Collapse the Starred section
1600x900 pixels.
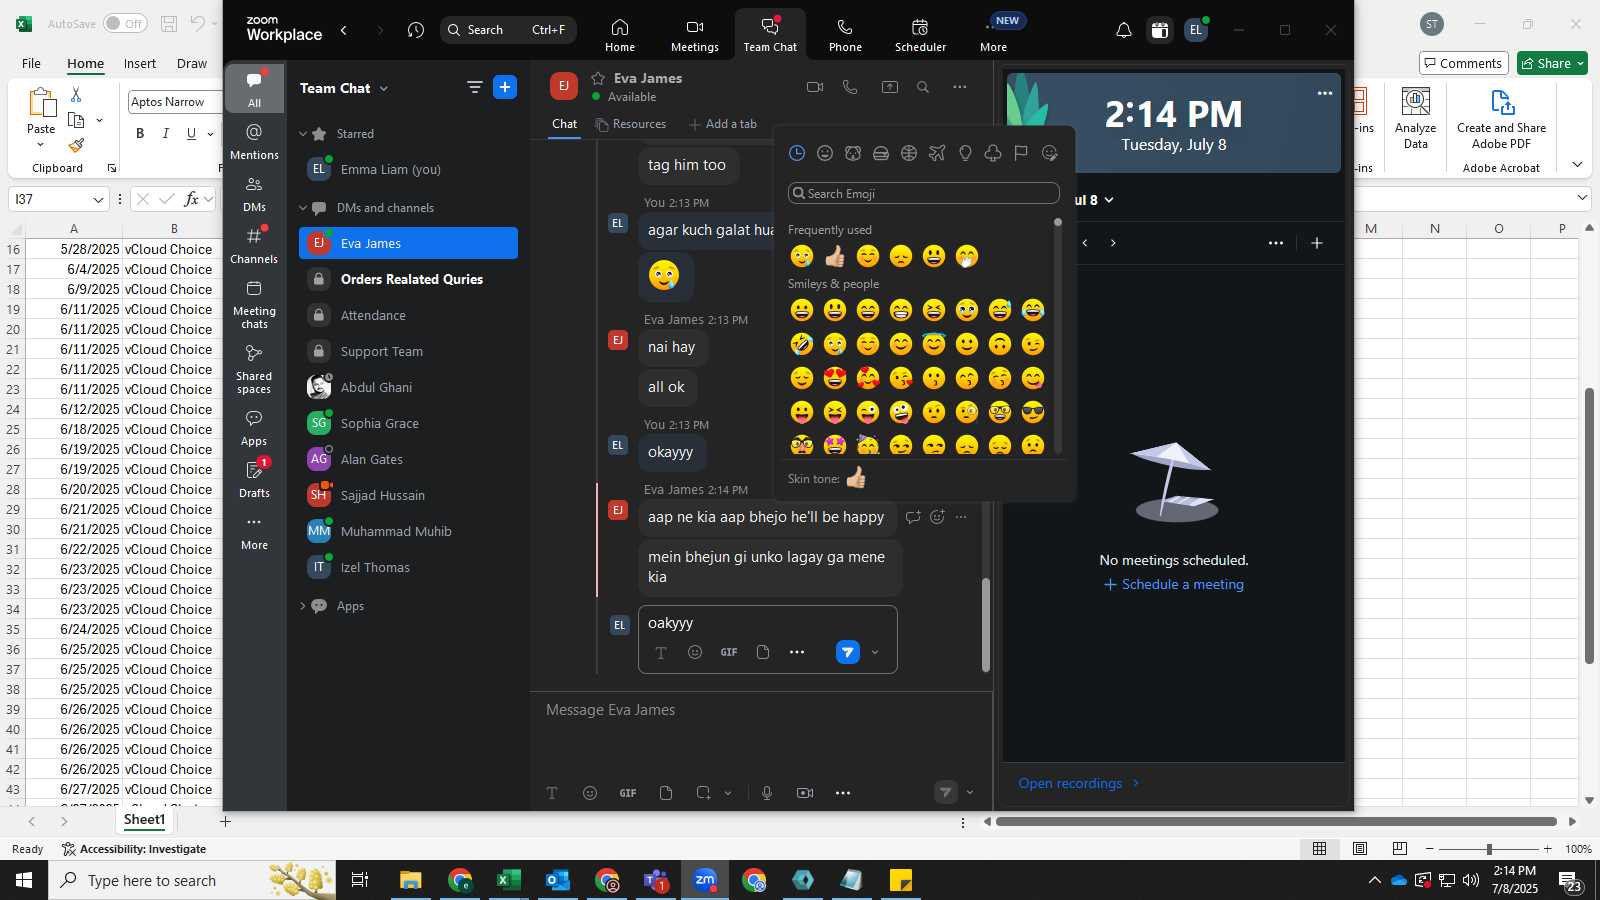click(303, 133)
